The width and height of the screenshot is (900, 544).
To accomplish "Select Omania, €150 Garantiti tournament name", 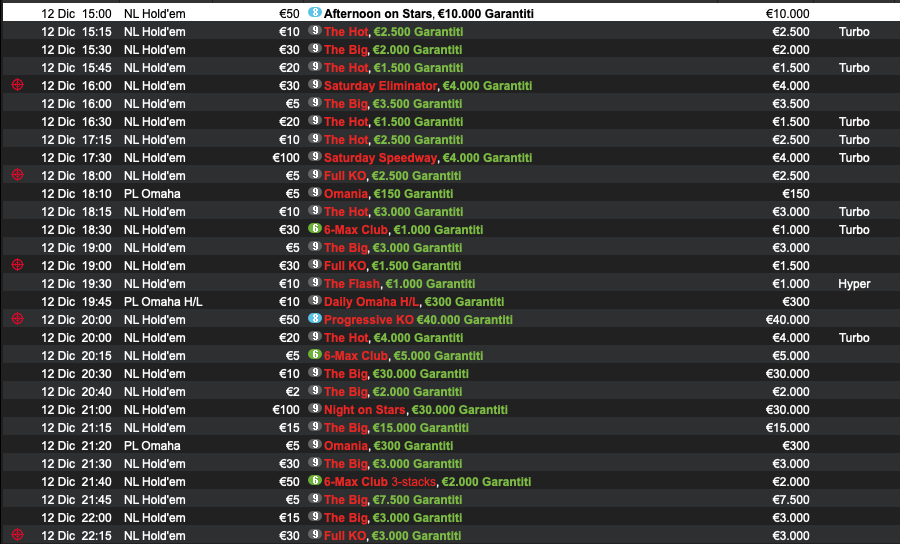I will (x=389, y=193).
